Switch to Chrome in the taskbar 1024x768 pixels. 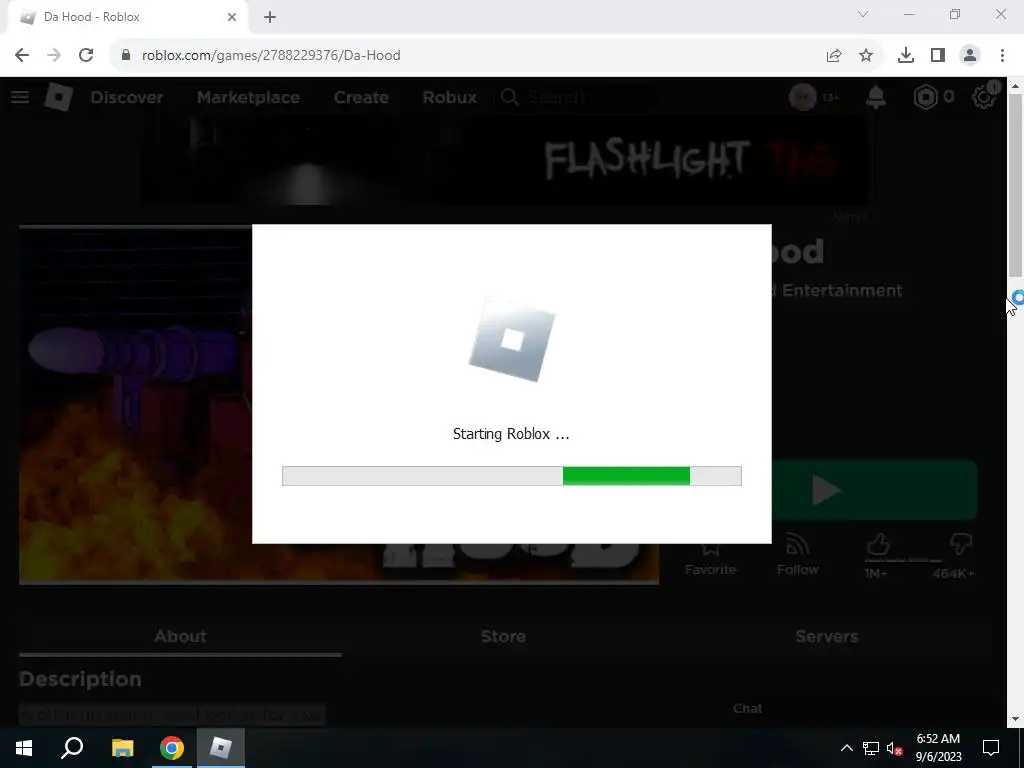click(x=172, y=748)
